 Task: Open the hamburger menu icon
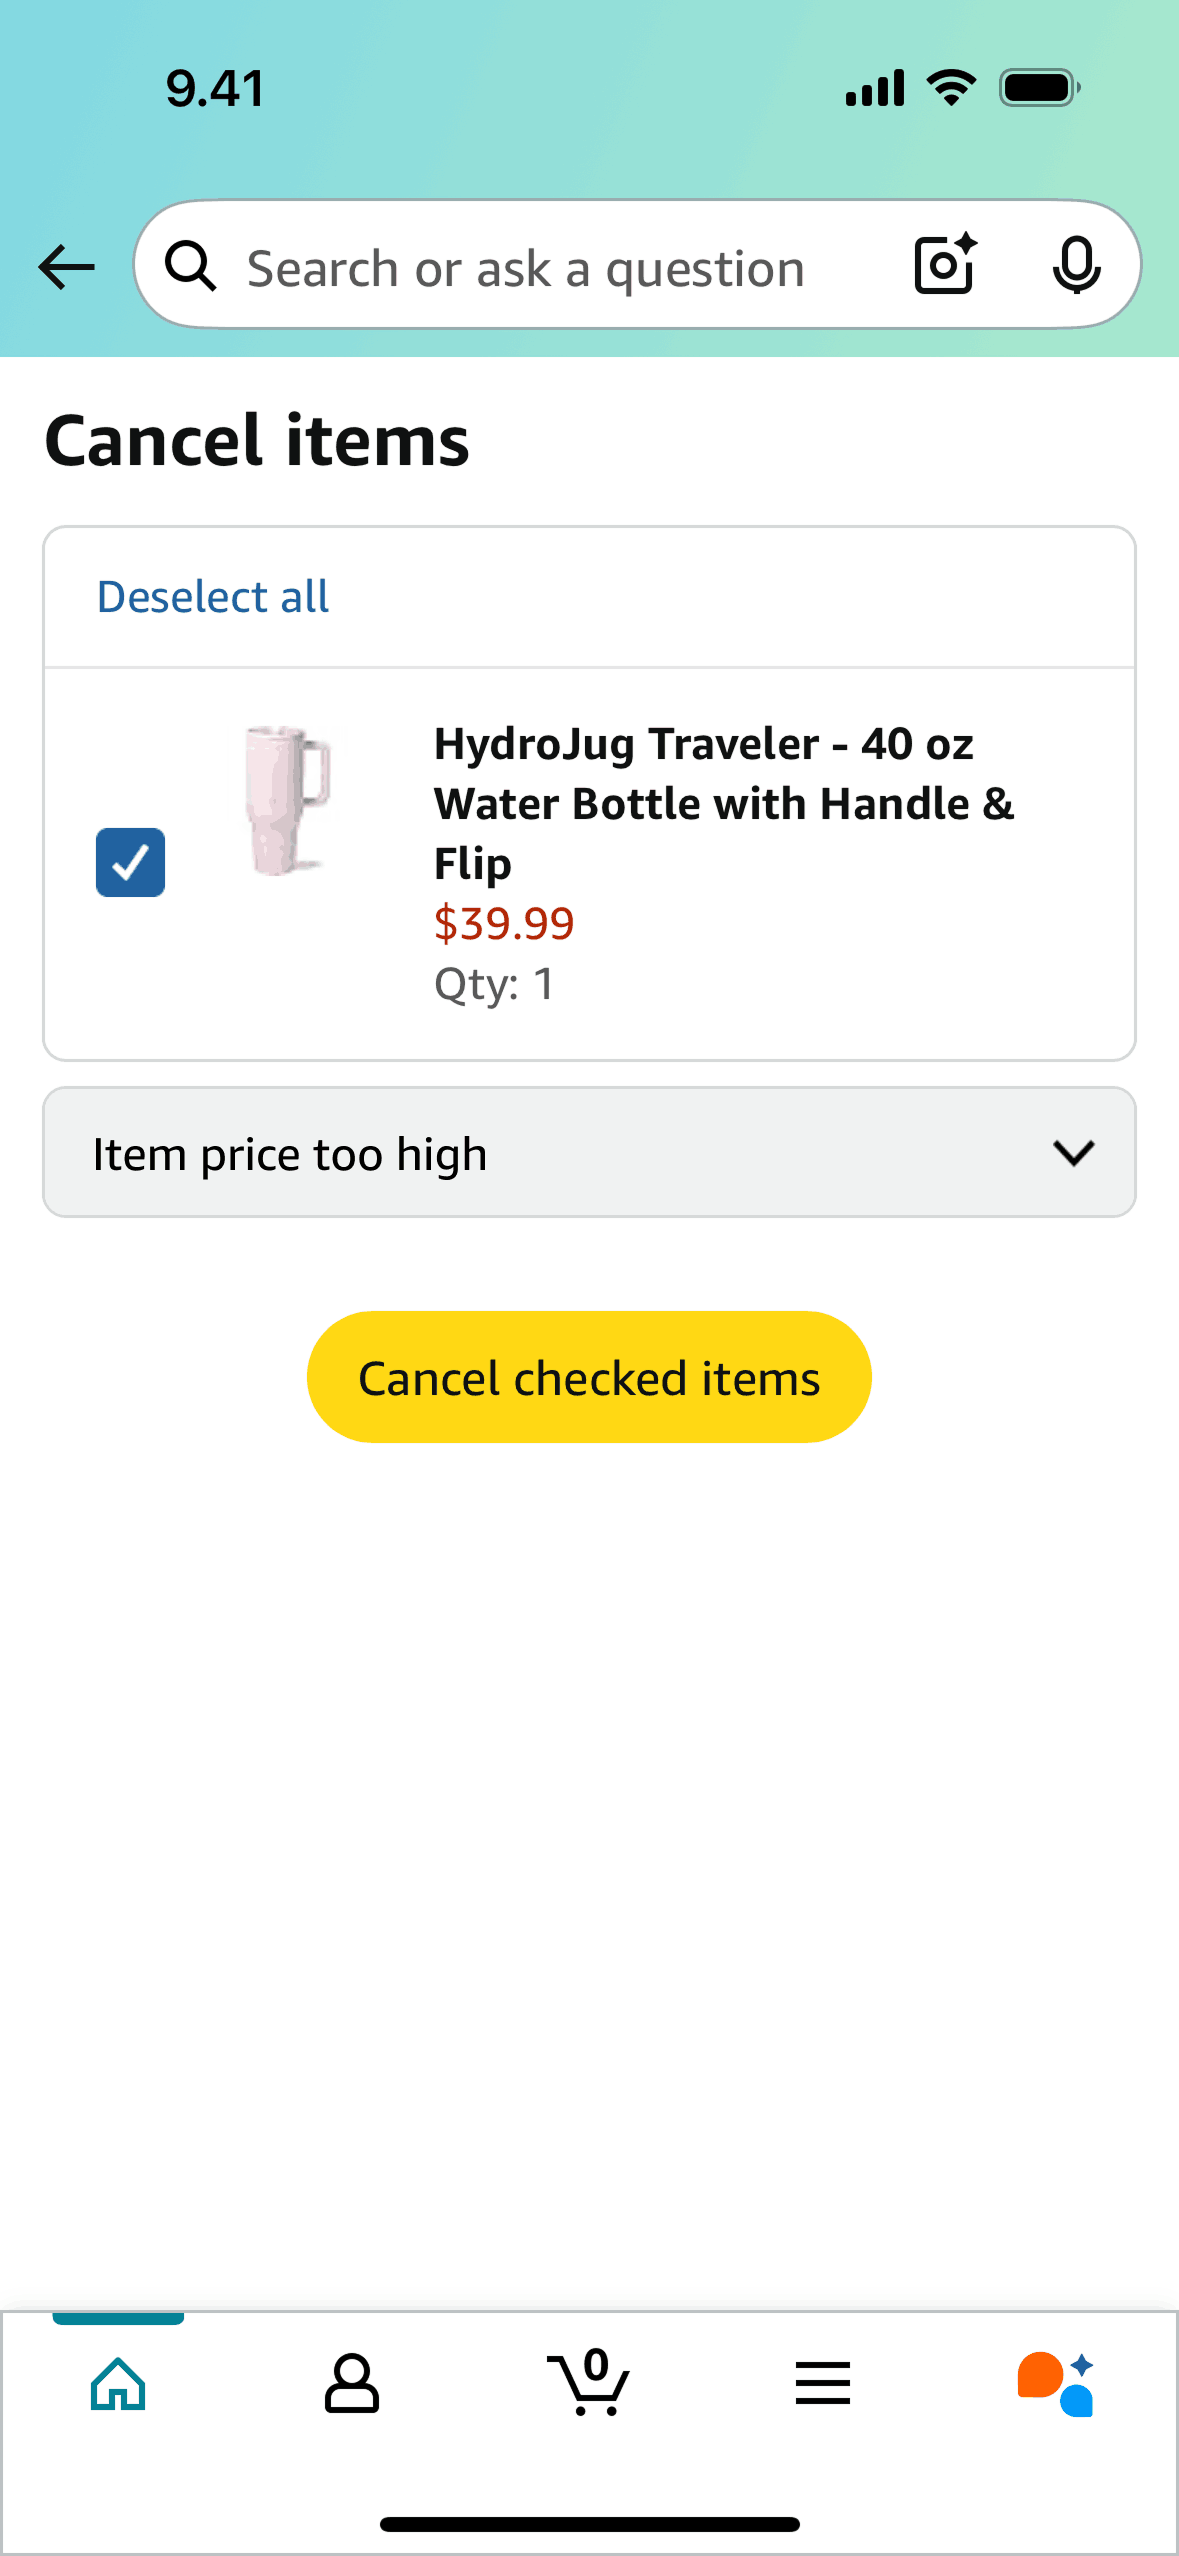click(x=823, y=2384)
